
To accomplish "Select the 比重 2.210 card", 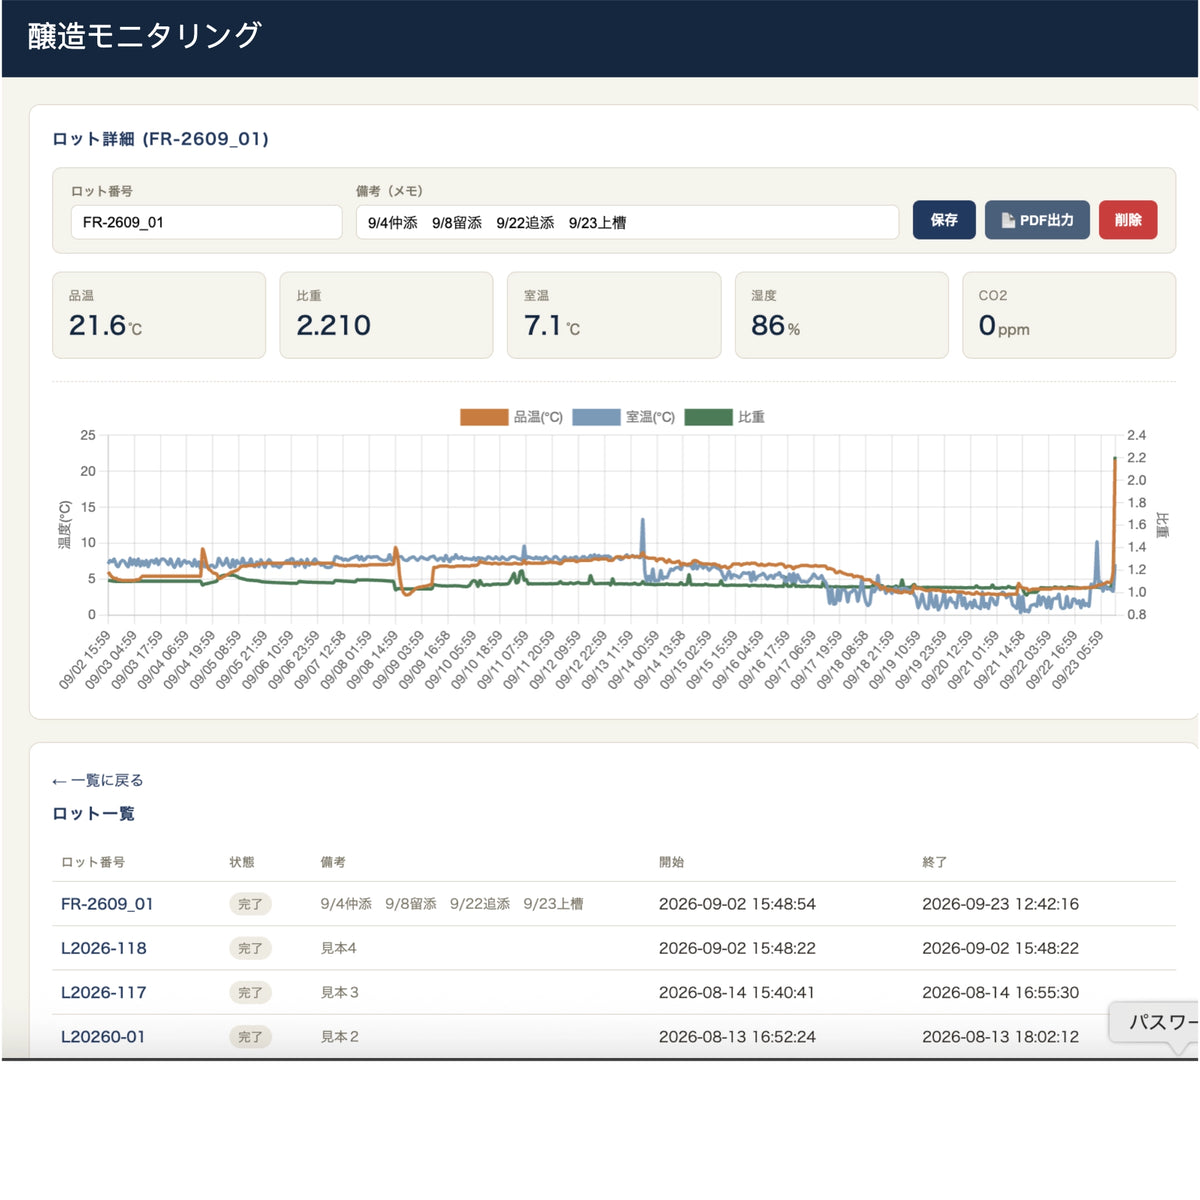I will pos(386,315).
